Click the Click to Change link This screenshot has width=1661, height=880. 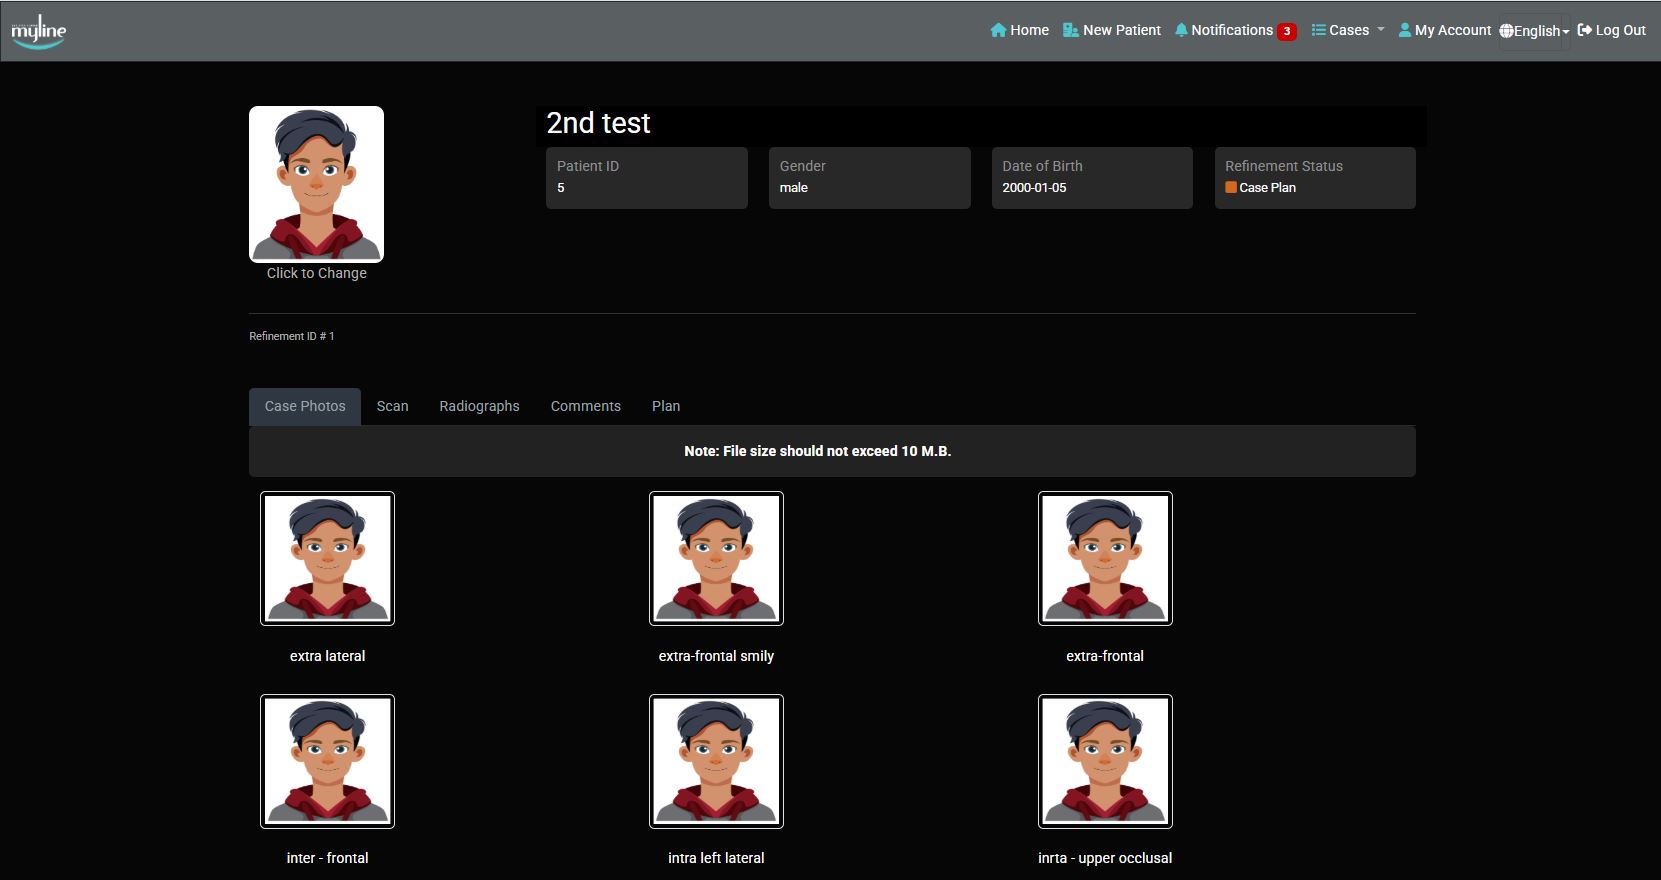[316, 273]
